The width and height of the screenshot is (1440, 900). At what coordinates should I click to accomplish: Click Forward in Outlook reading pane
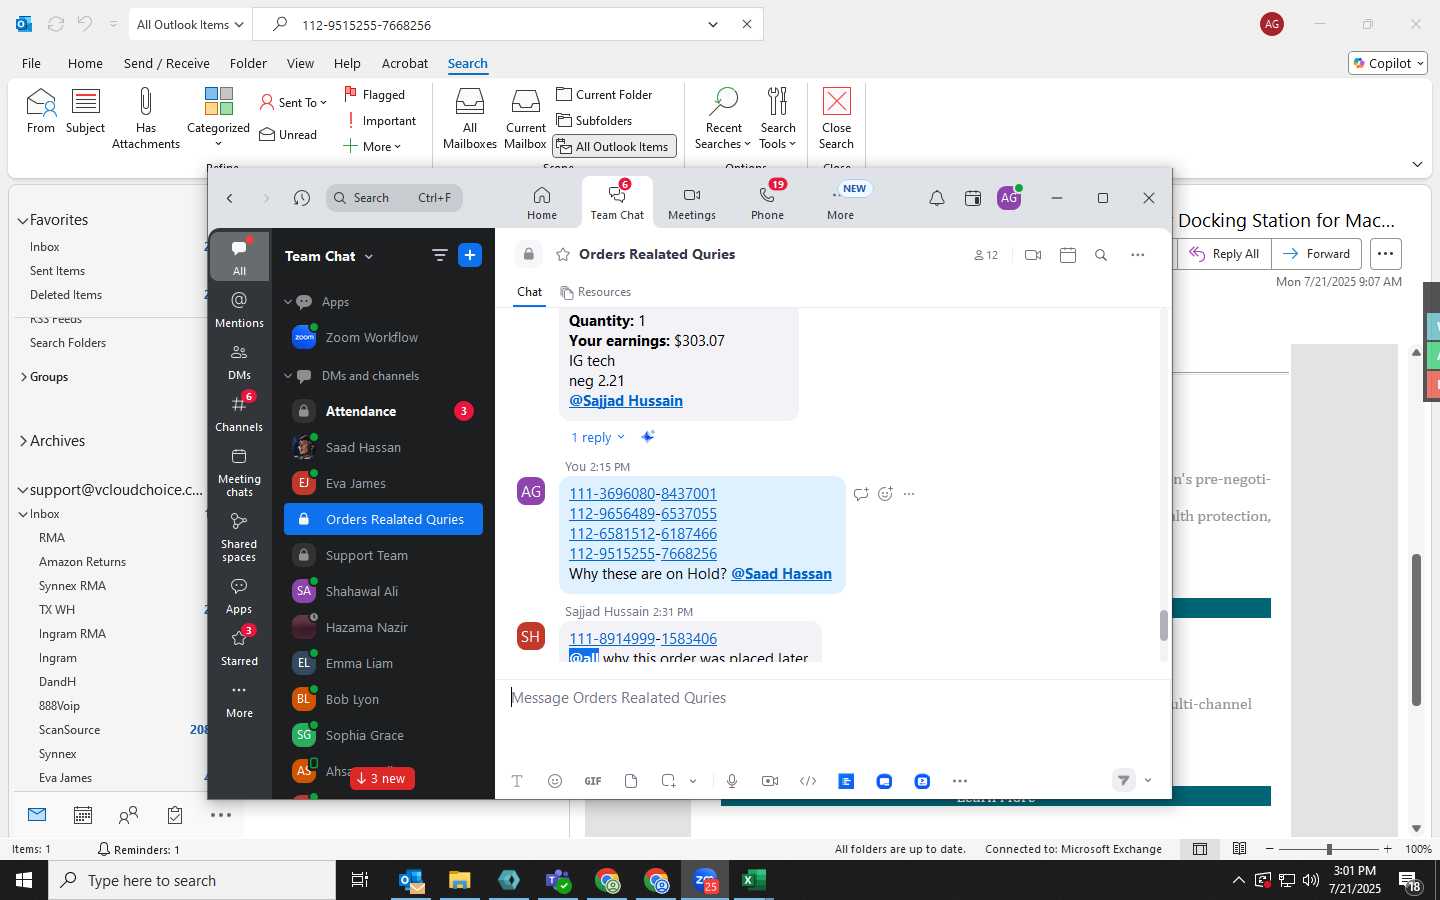pyautogui.click(x=1316, y=254)
